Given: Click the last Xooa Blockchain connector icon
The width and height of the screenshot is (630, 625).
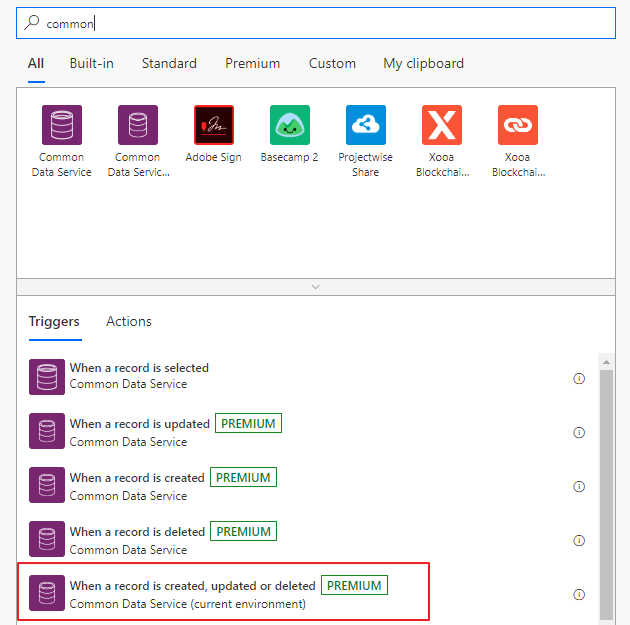Looking at the screenshot, I should click(x=517, y=125).
